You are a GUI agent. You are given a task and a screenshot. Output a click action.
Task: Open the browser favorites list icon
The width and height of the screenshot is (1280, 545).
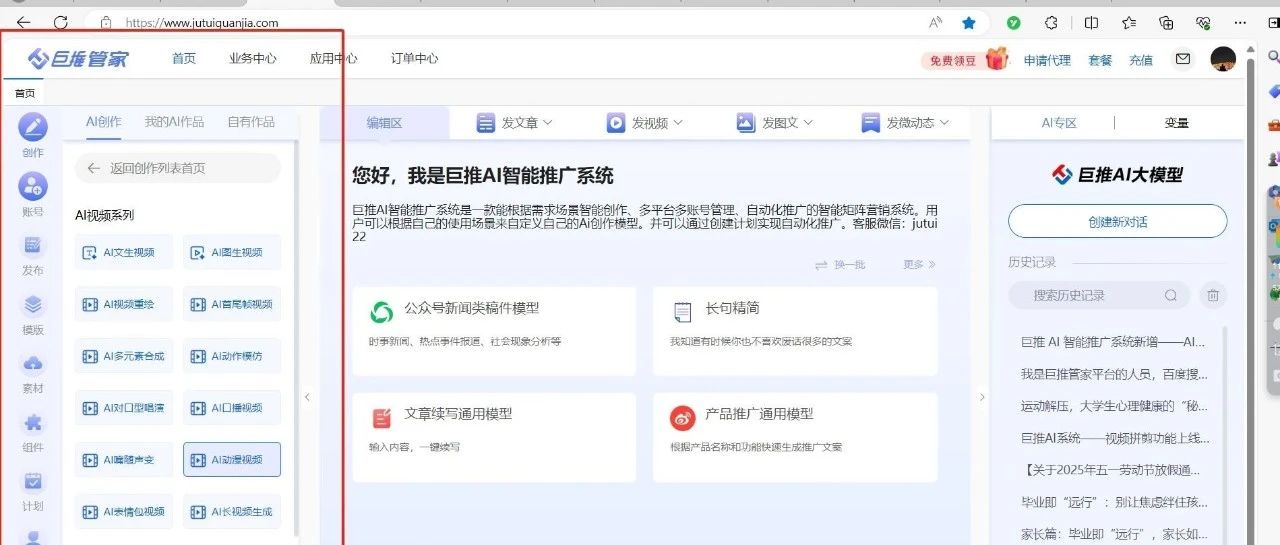point(1129,22)
